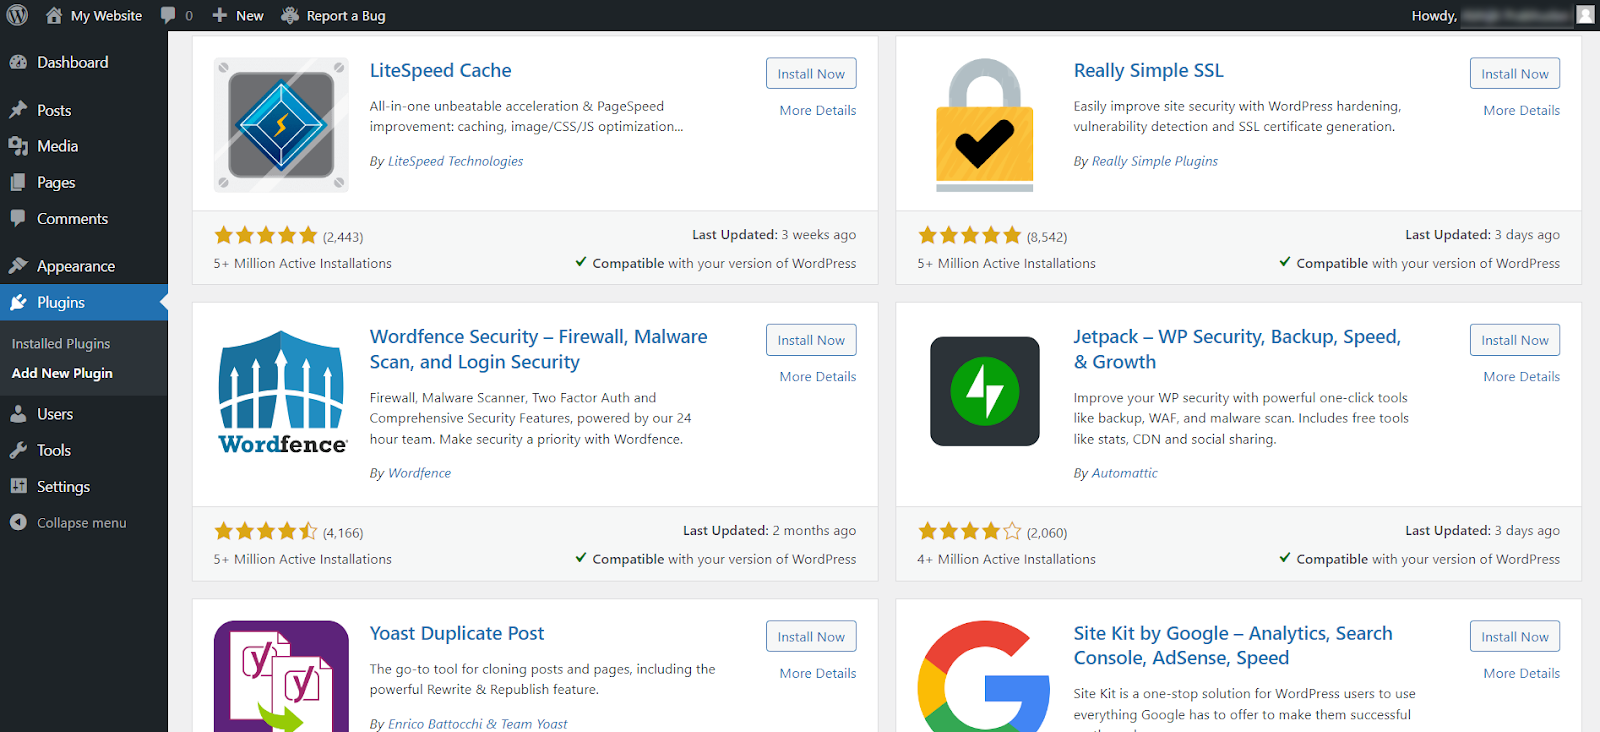Viewport: 1600px width, 732px height.
Task: Click the Plugins plug icon
Action: pyautogui.click(x=18, y=302)
